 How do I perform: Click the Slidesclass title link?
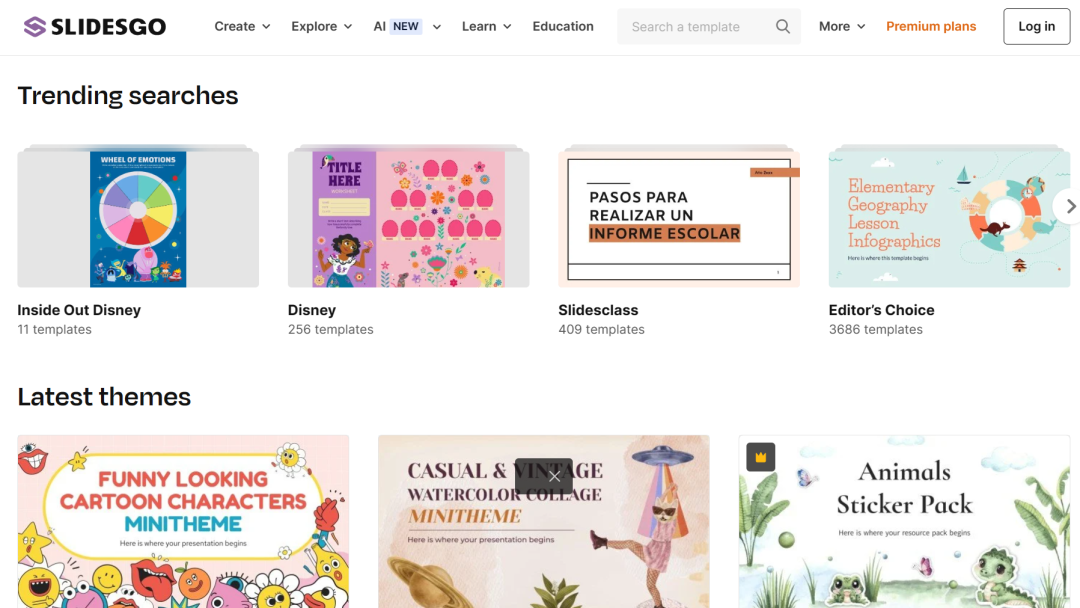(599, 311)
